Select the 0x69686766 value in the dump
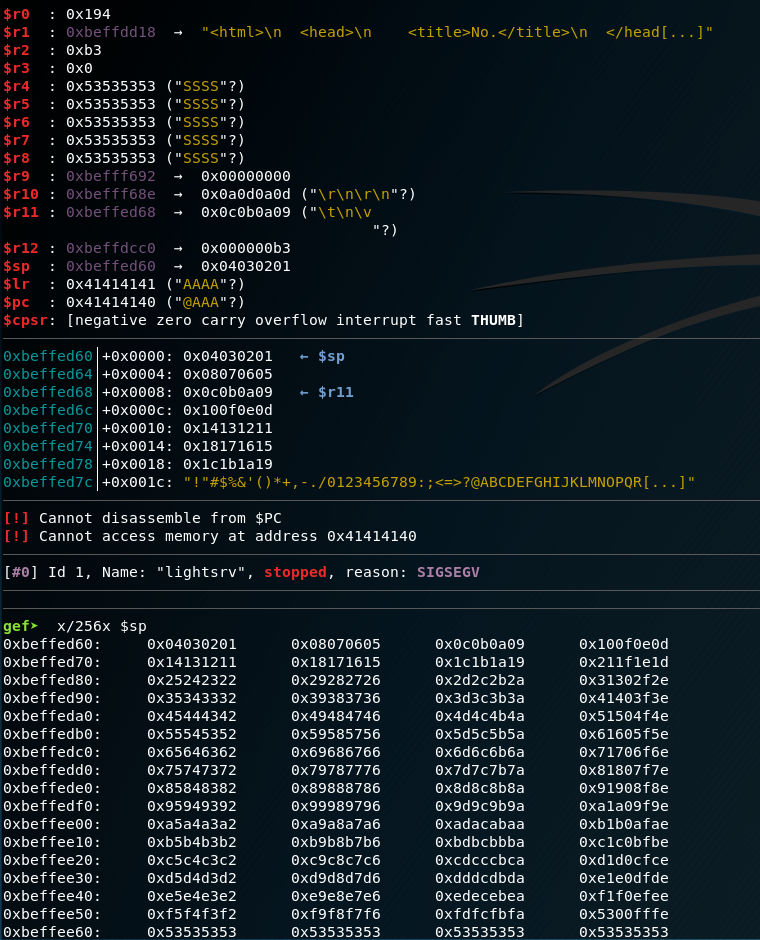Image resolution: width=760 pixels, height=940 pixels. coord(336,752)
